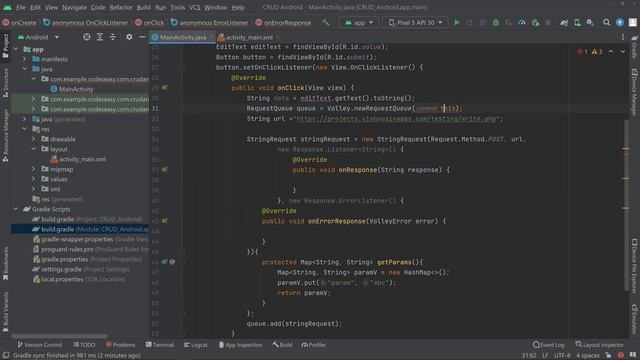Click the editor vertical scrollbar
Viewport: 640px width, 360px height.
click(626, 204)
